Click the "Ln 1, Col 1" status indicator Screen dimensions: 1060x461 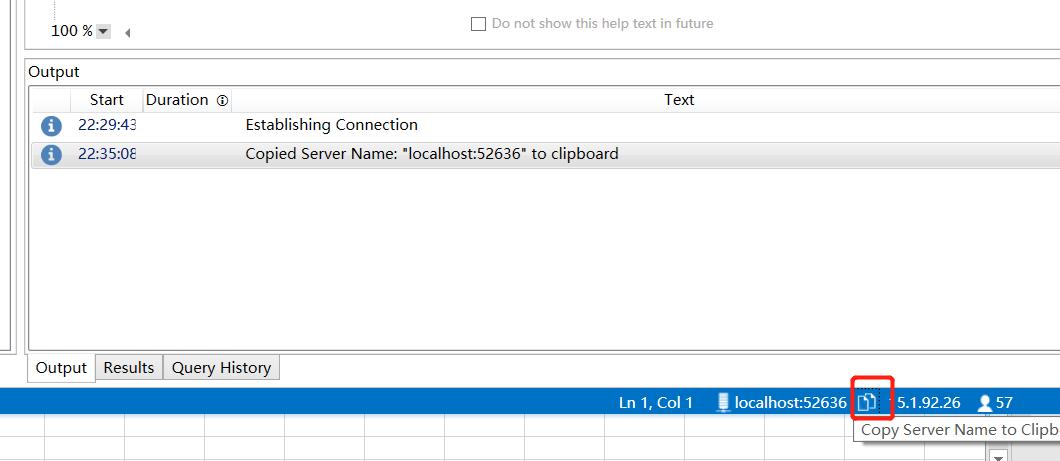coord(656,403)
